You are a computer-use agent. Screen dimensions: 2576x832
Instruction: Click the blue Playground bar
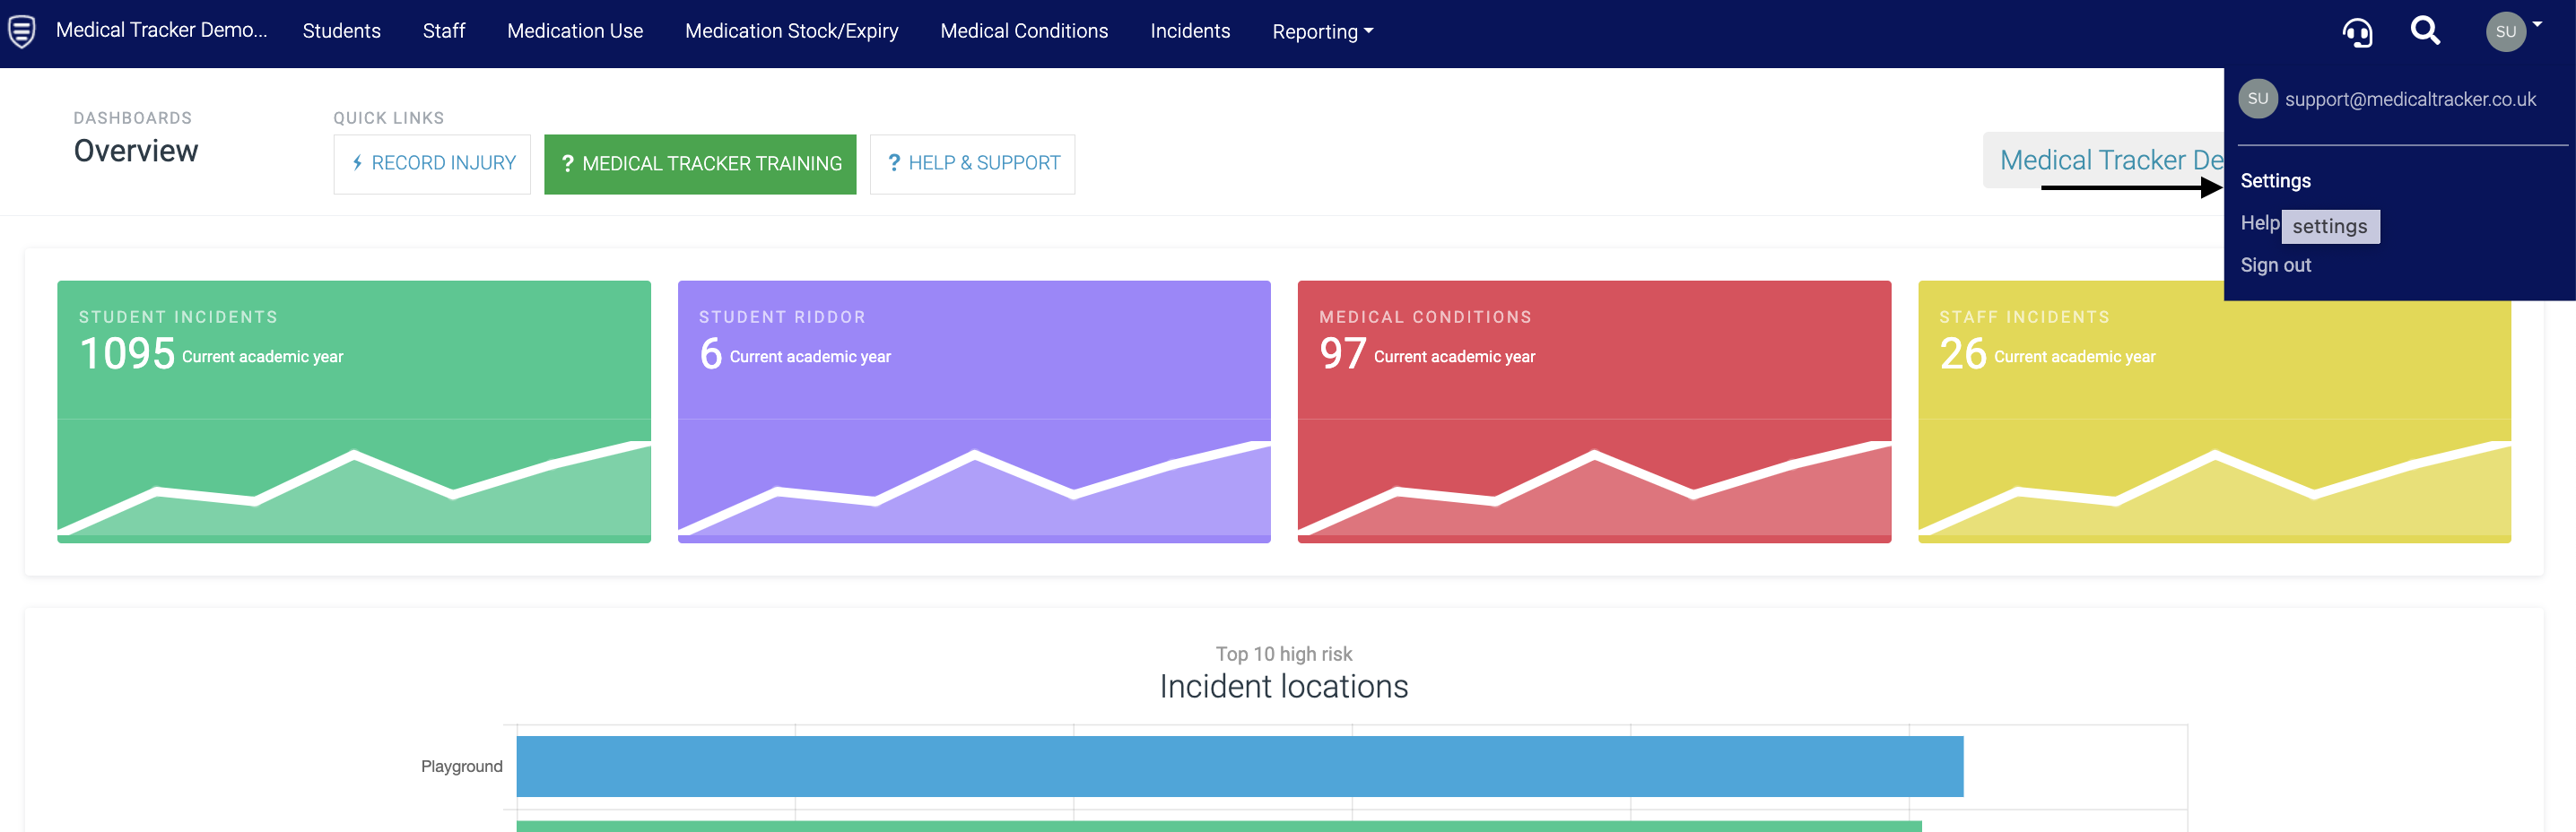point(1240,766)
